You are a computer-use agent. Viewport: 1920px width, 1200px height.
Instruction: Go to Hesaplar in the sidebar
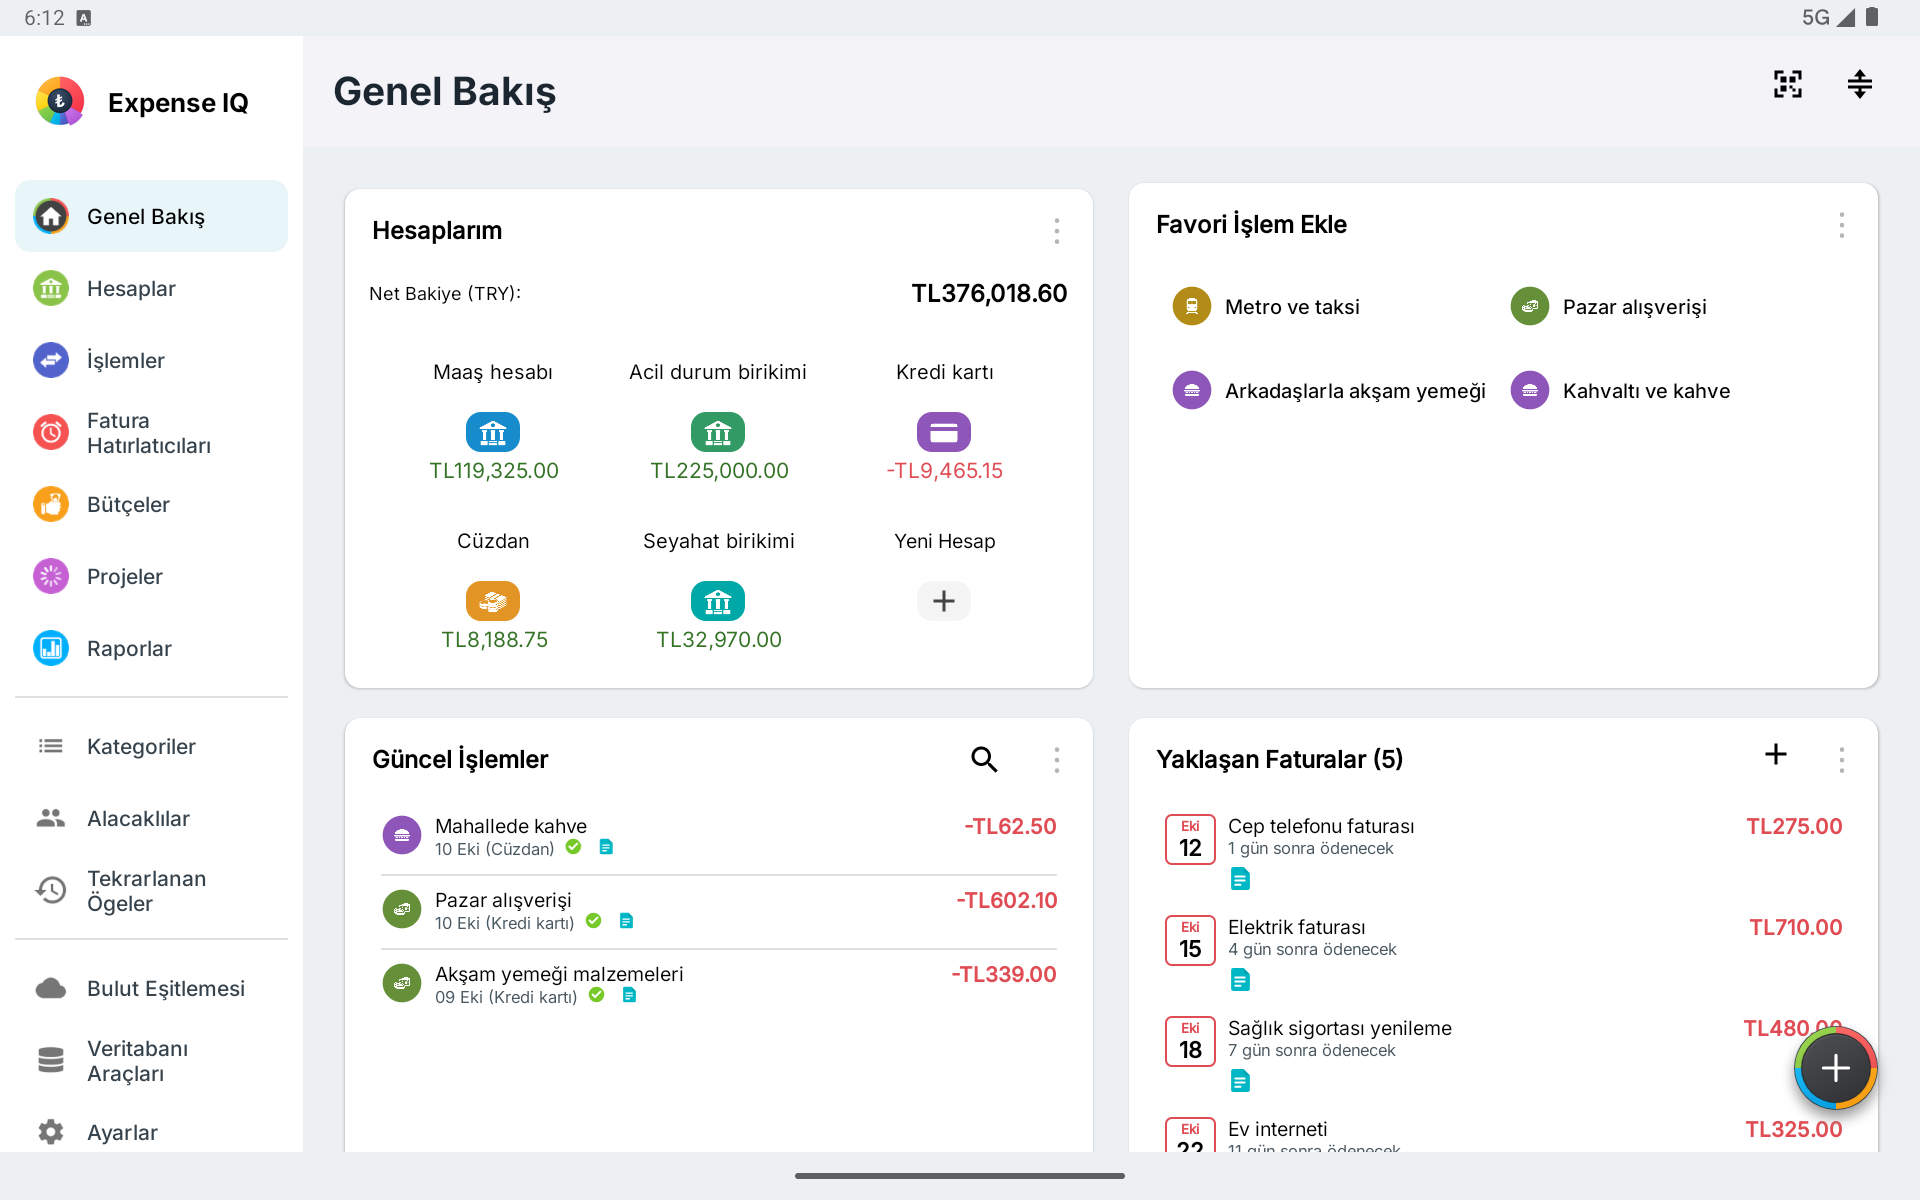(151, 288)
